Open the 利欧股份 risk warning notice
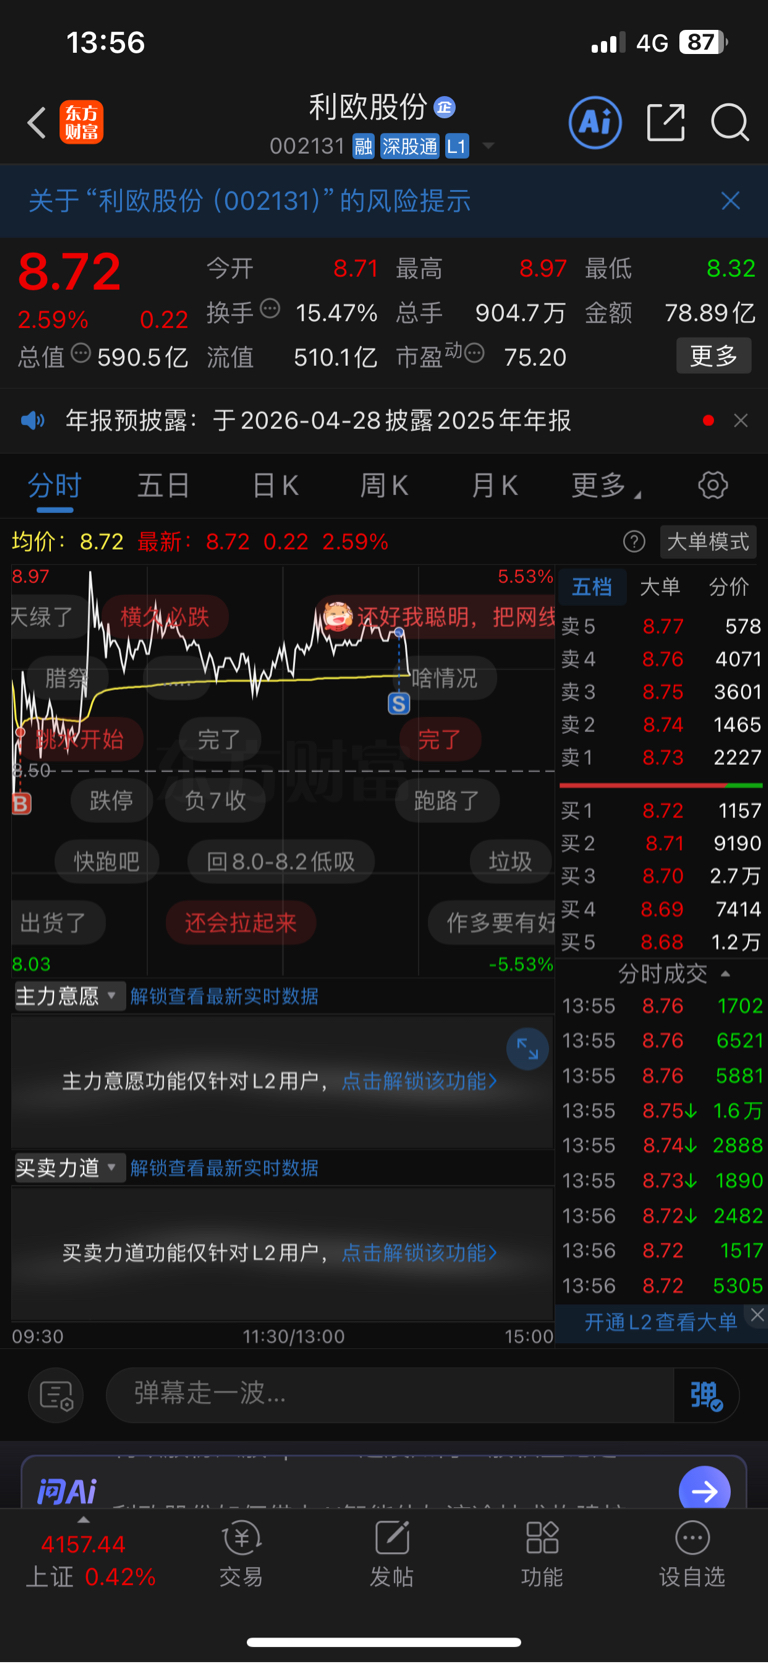 [x=249, y=201]
